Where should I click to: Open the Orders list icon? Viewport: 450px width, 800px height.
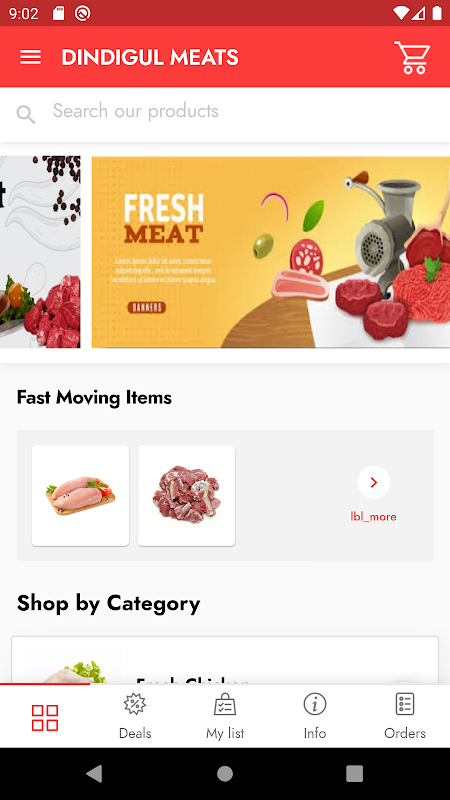click(405, 704)
